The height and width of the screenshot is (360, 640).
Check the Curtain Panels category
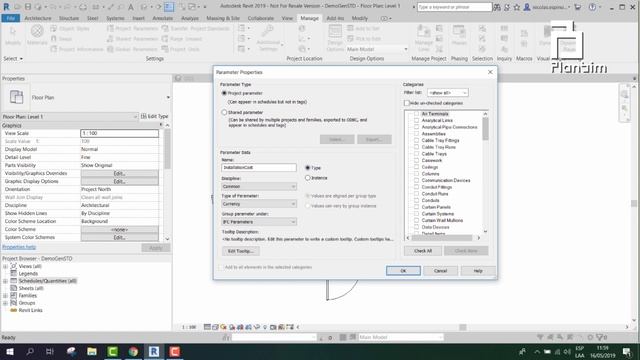pyautogui.click(x=416, y=207)
